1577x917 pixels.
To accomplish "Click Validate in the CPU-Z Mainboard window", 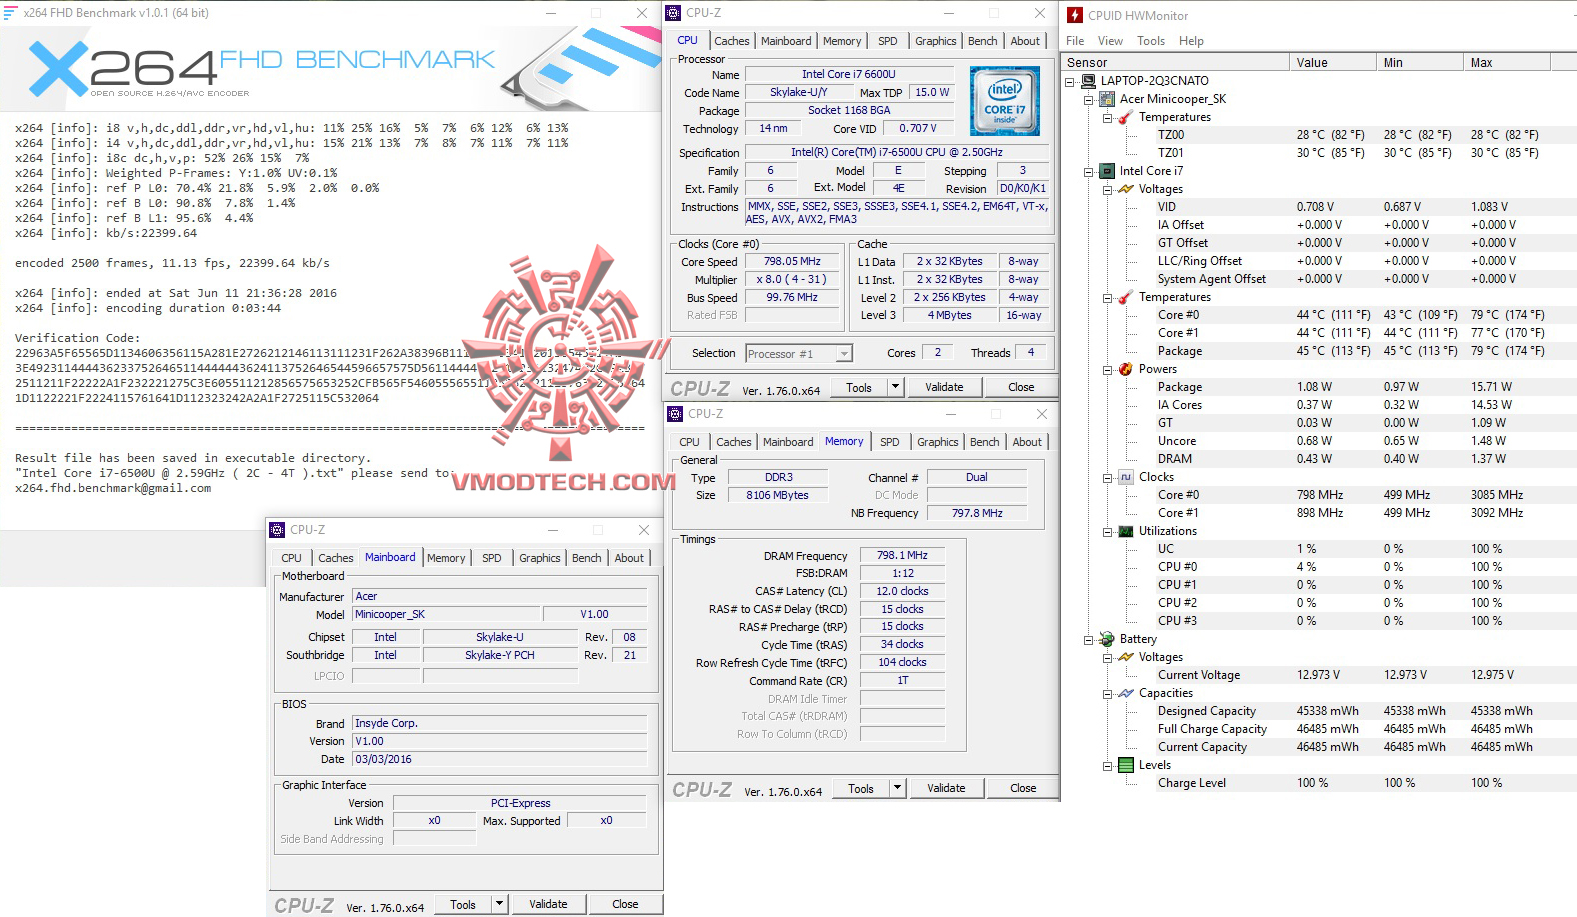I will (548, 904).
